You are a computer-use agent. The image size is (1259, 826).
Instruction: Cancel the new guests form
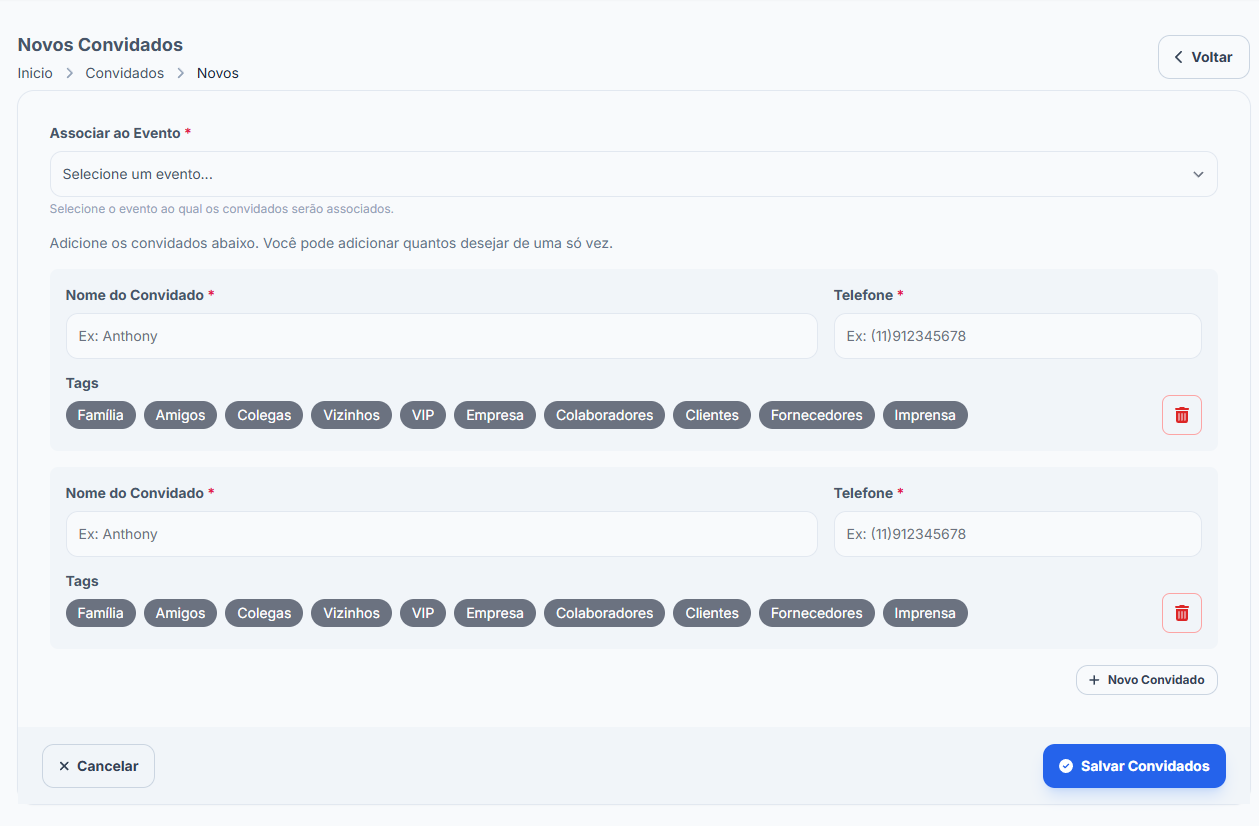coord(98,766)
